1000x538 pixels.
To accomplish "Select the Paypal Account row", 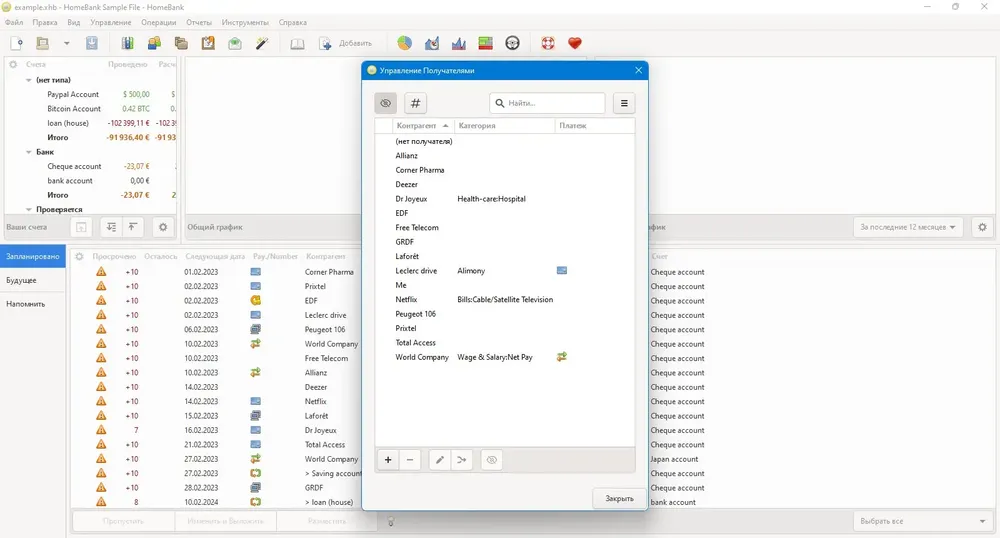I will 91,94.
